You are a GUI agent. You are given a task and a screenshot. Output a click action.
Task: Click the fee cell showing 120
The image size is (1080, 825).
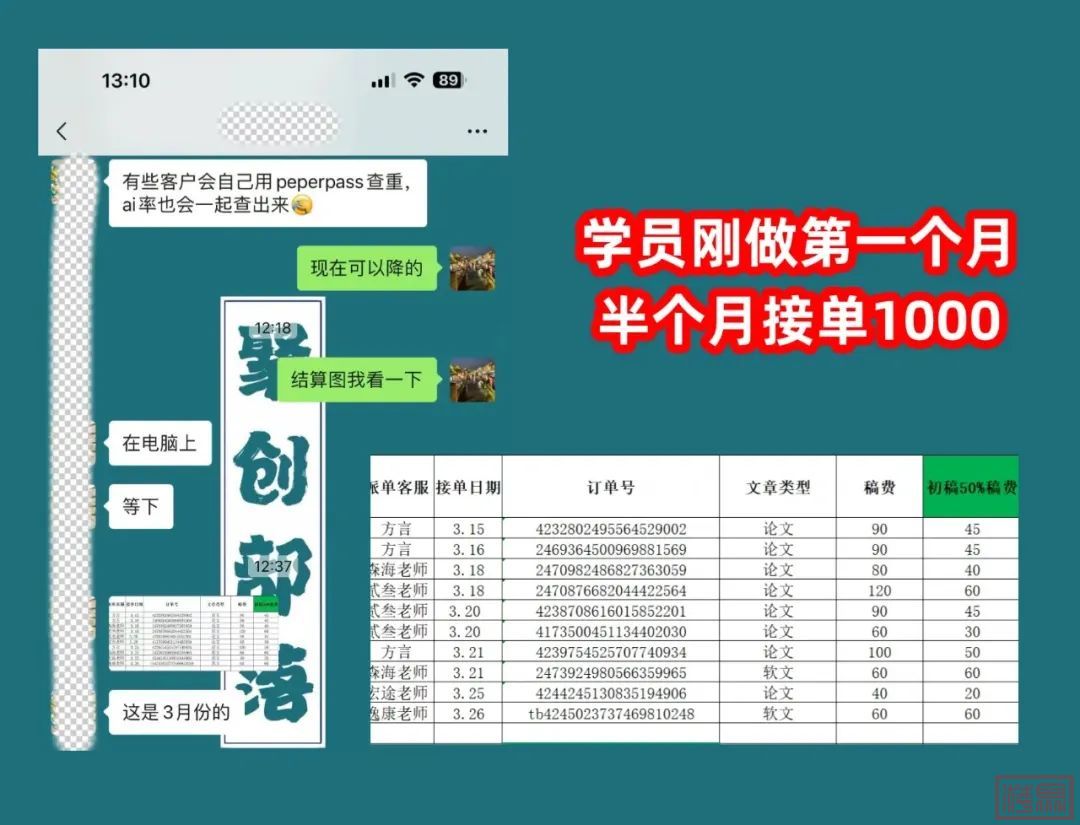click(x=879, y=591)
